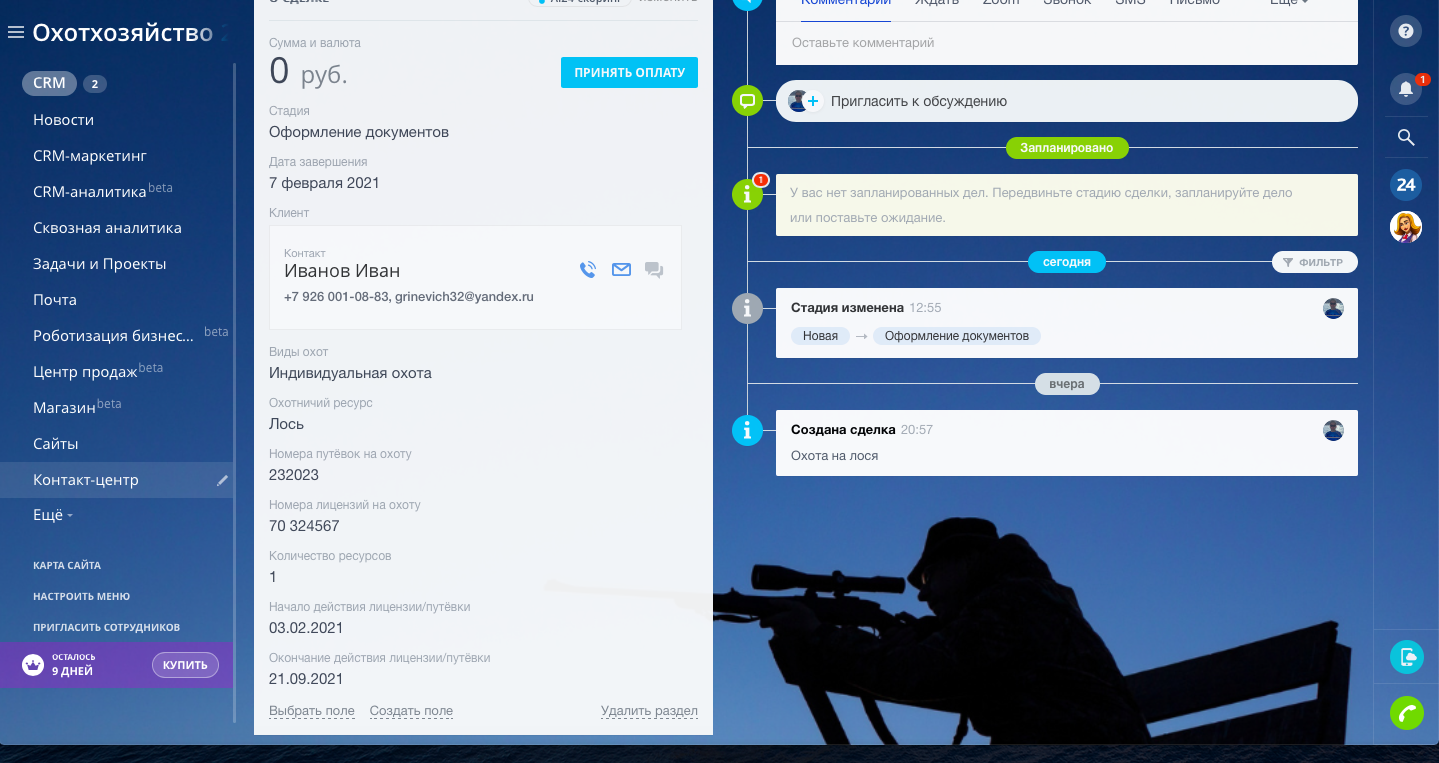This screenshot has height=763, width=1439.
Task: Click ПРИГЛАСИТЬ СОТРУДНИКОВ link
Action: click(x=107, y=627)
